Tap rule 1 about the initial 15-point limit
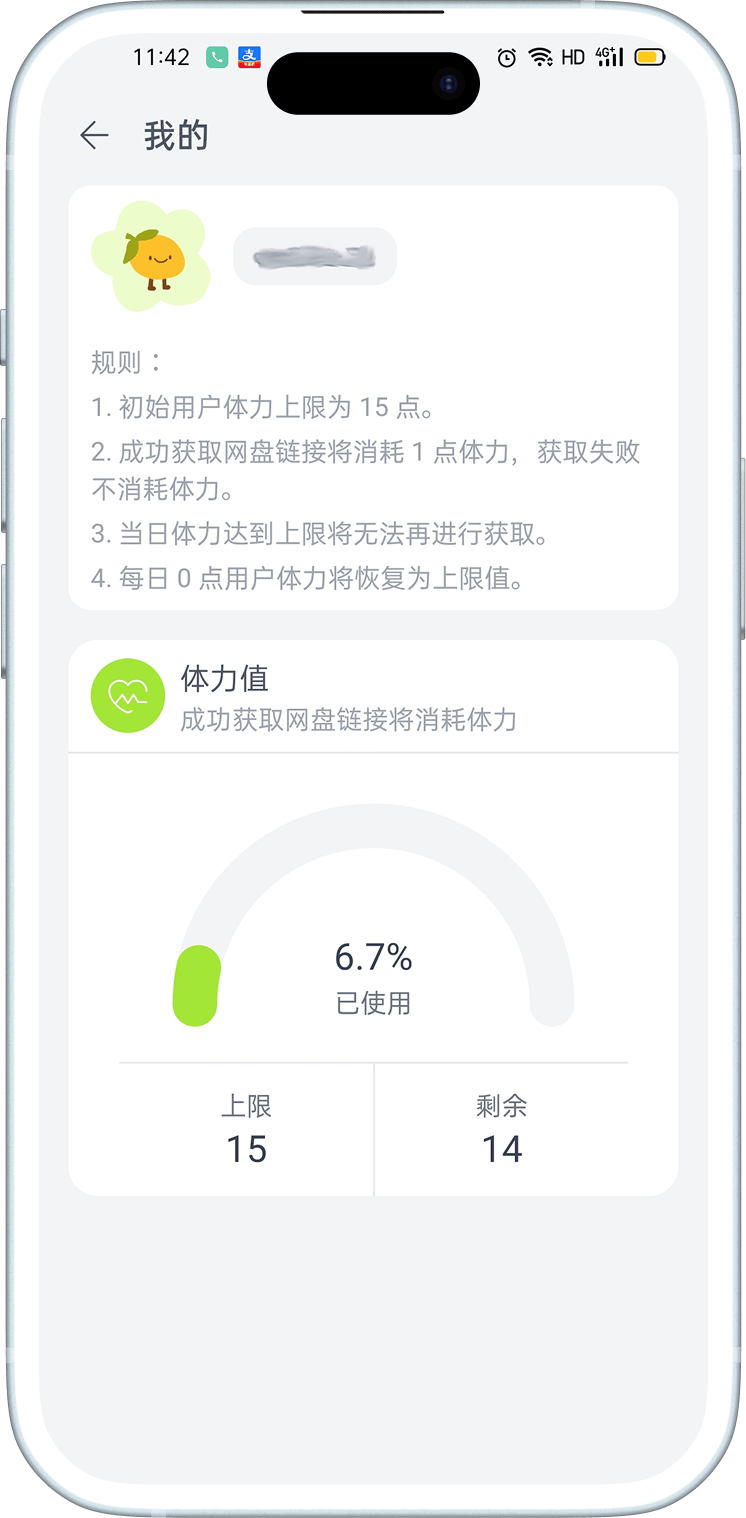The height and width of the screenshot is (1518, 746). (x=262, y=408)
